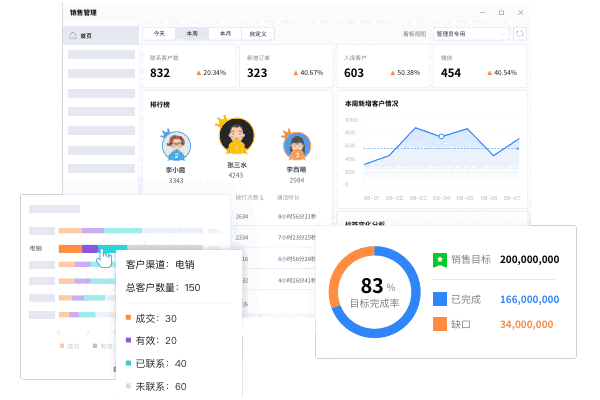
Task: Click the highlighted data point on the line chart
Action: point(441,136)
